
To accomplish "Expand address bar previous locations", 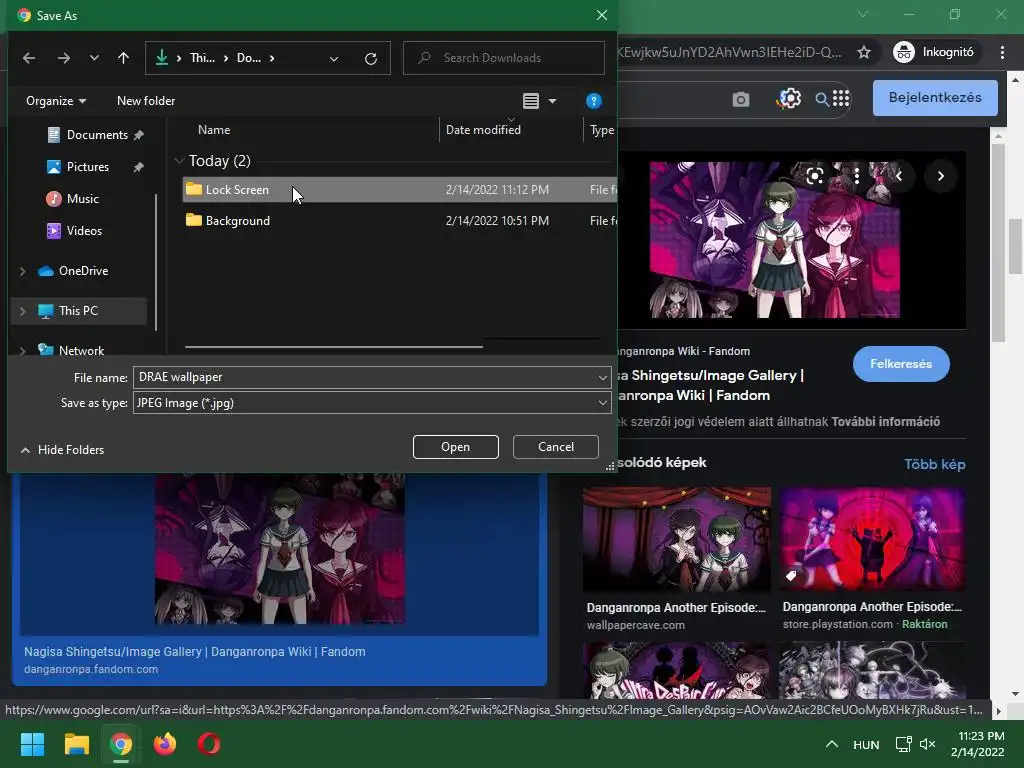I will coord(334,59).
